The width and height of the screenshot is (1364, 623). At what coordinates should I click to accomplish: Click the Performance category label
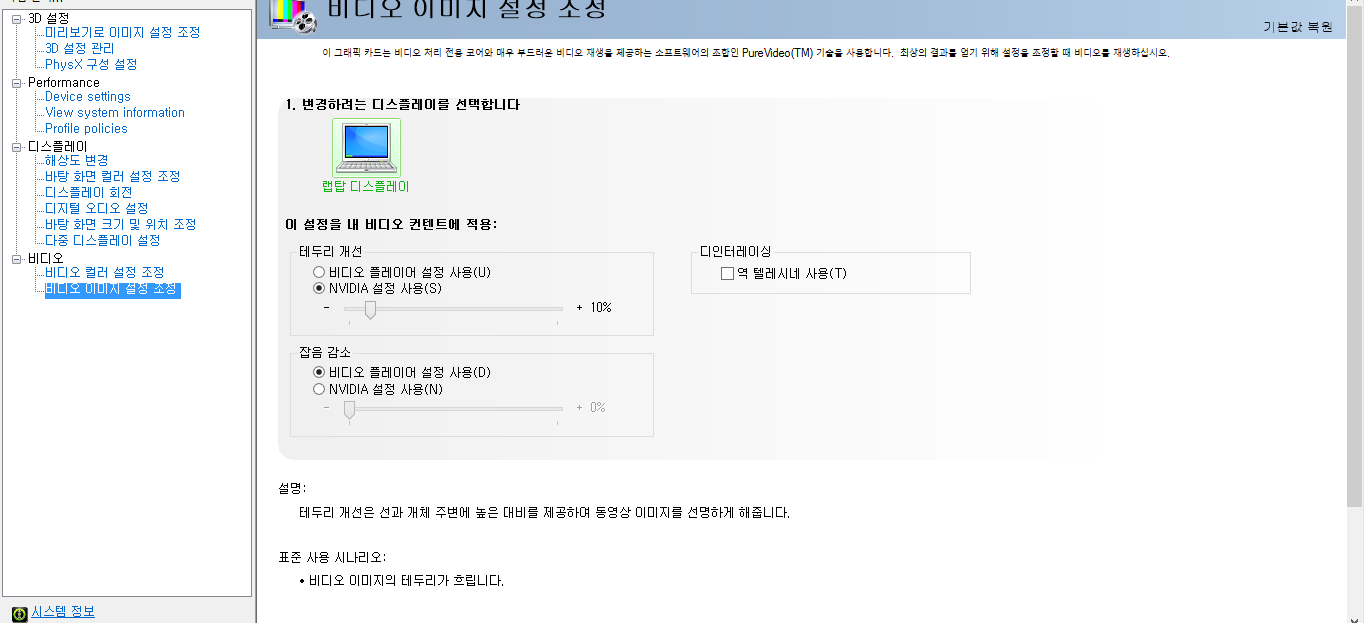64,83
